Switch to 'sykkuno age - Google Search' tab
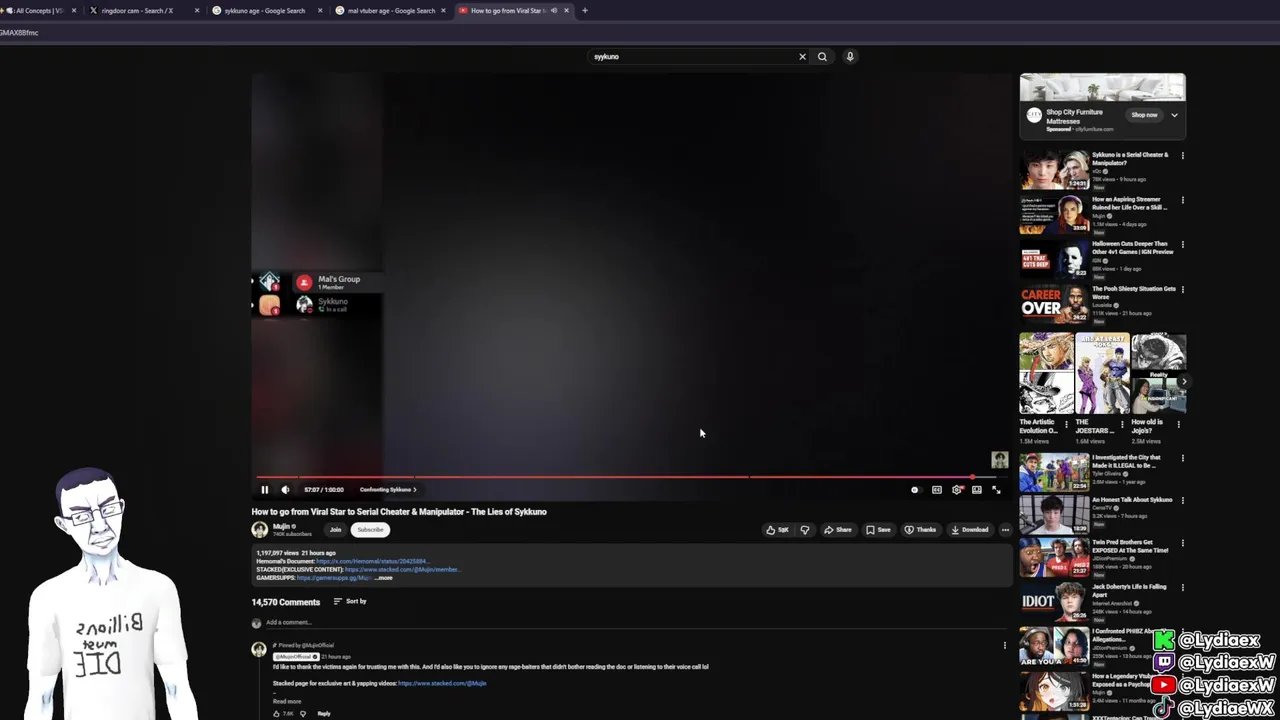Viewport: 1280px width, 720px height. (x=265, y=11)
